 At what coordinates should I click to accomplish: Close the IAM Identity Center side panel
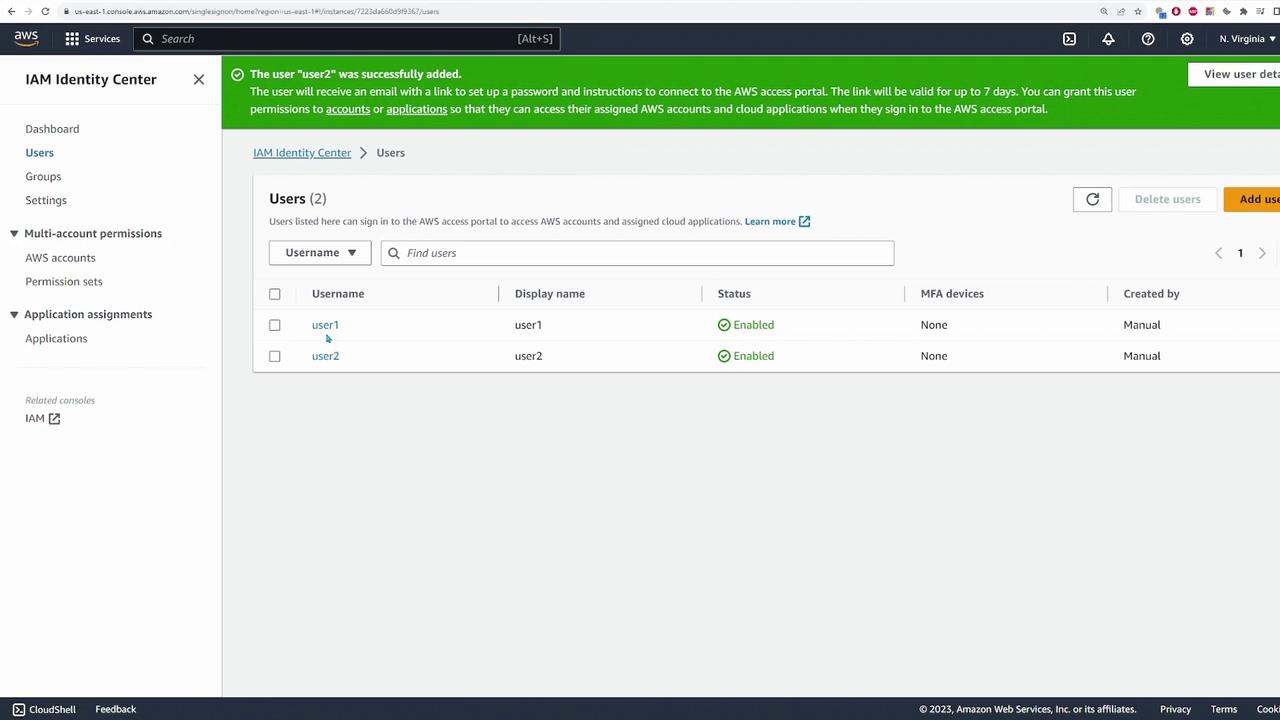pos(199,79)
